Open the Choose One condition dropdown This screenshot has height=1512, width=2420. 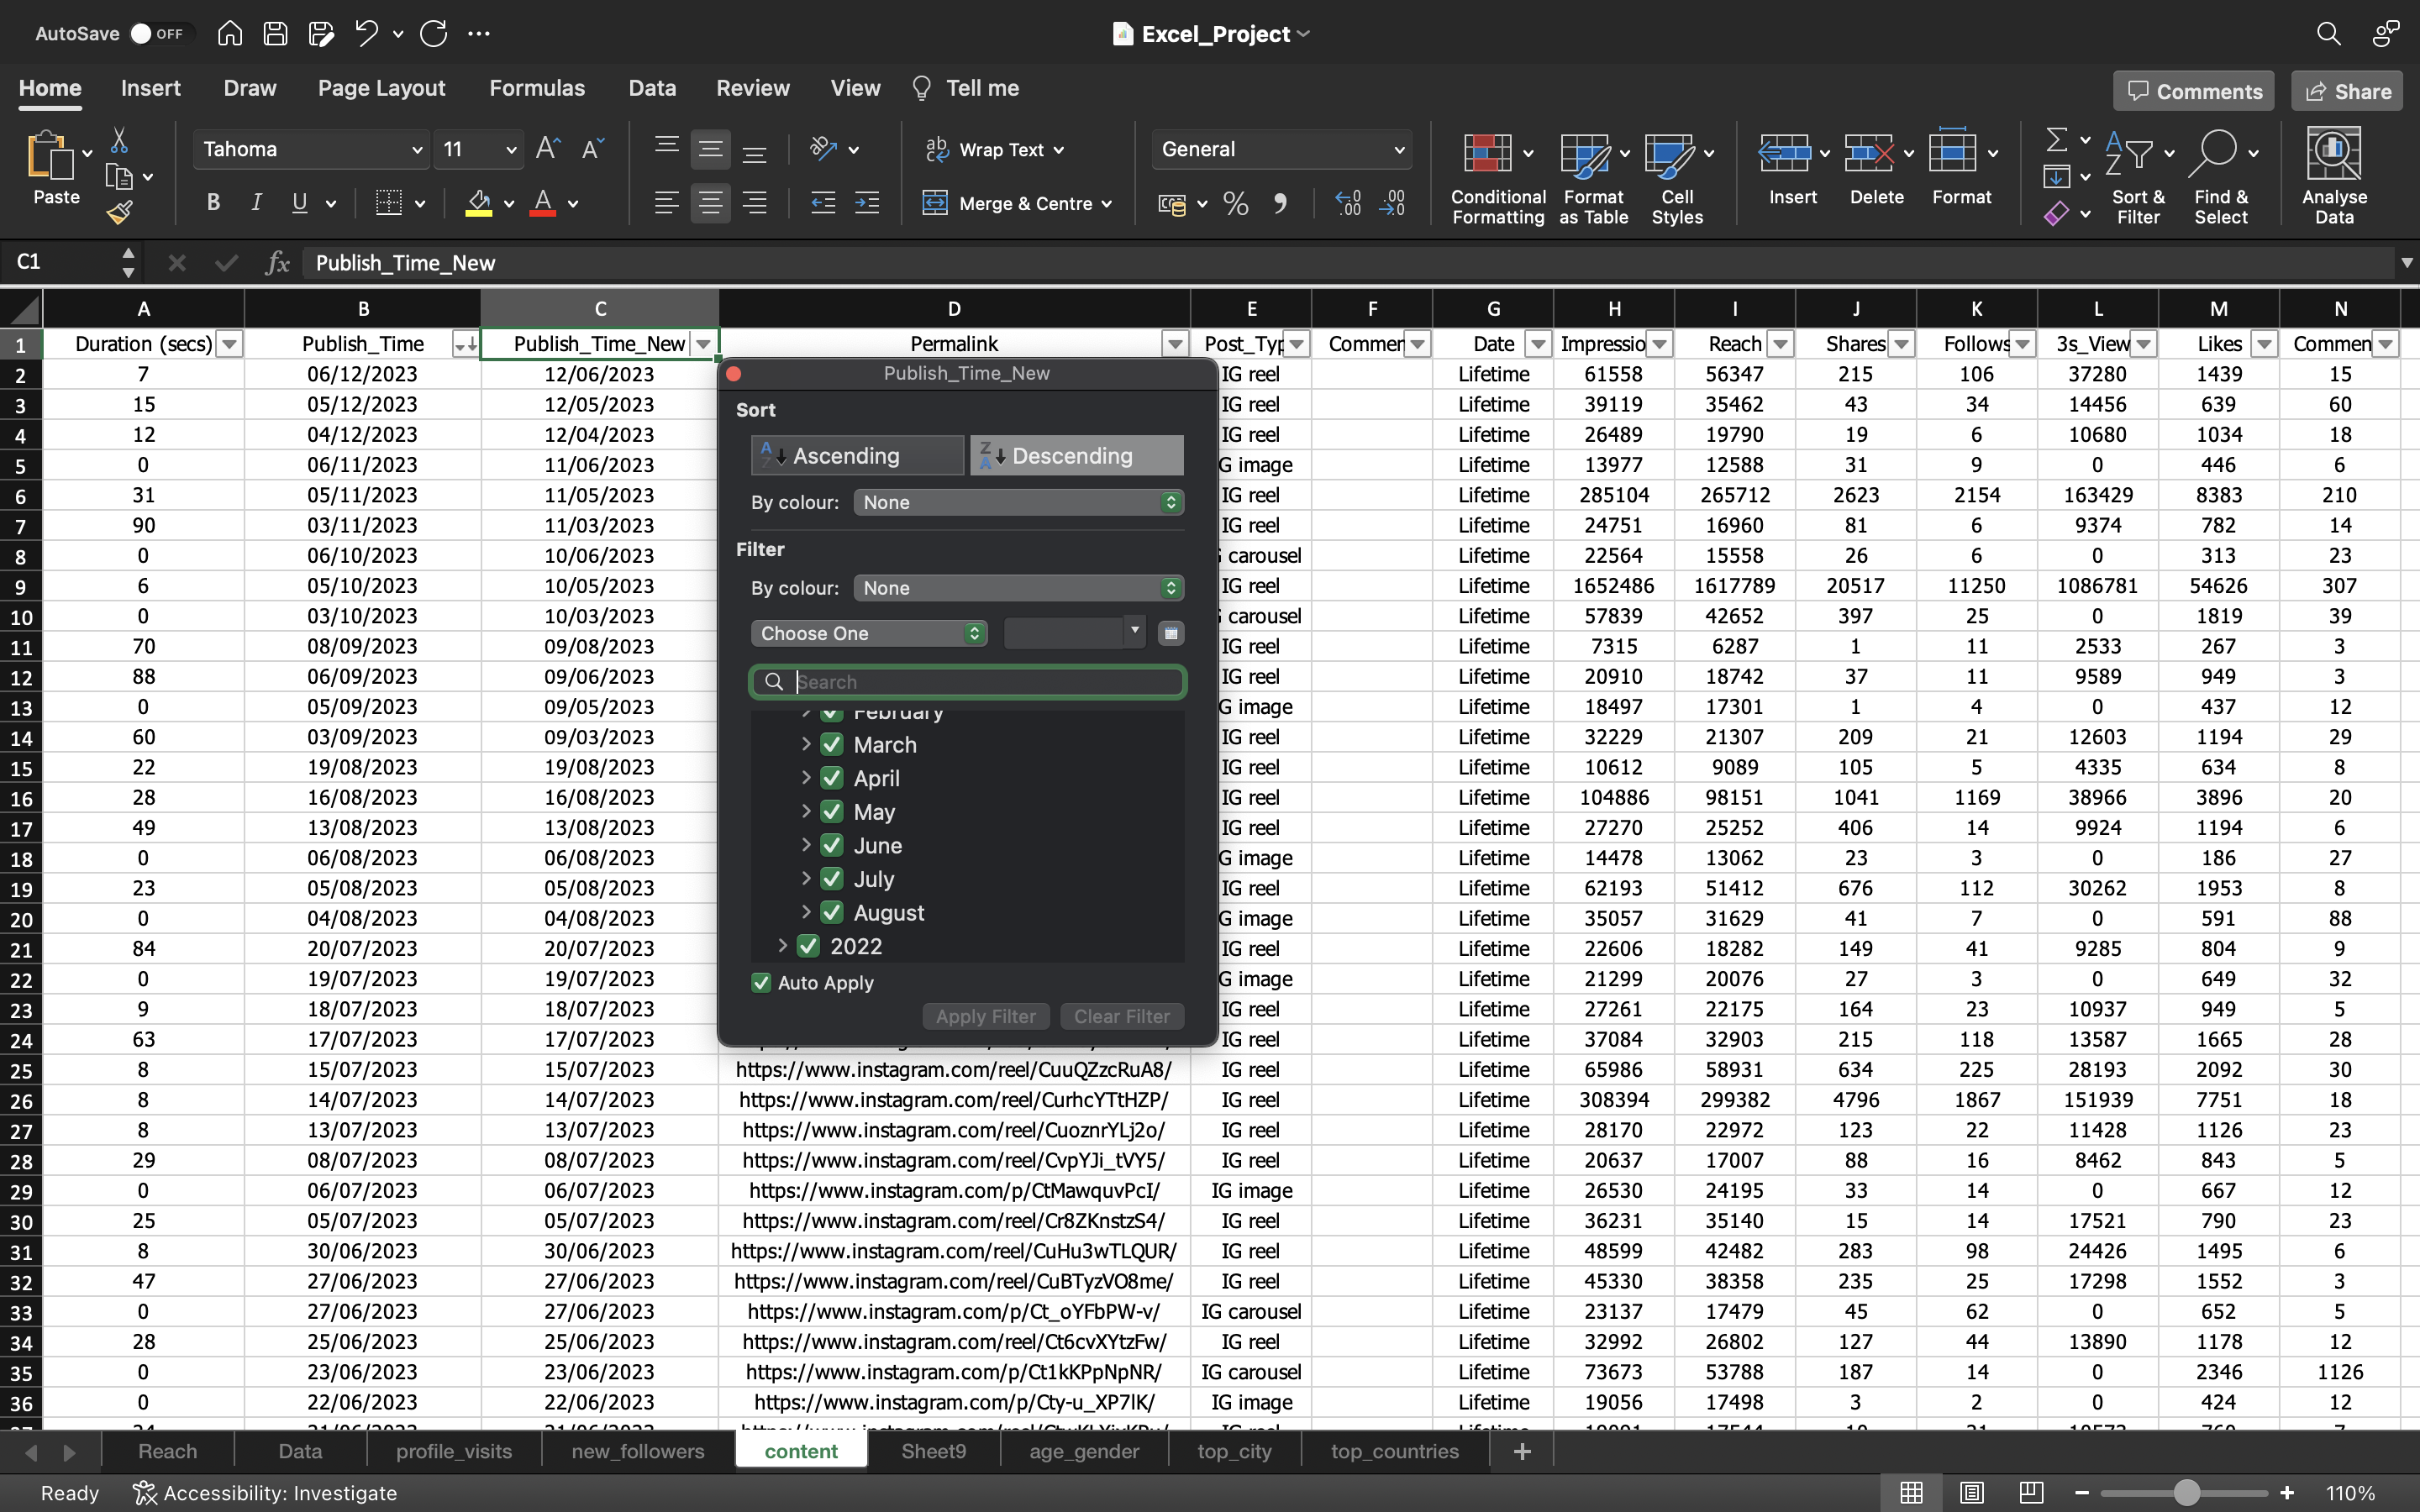[869, 633]
